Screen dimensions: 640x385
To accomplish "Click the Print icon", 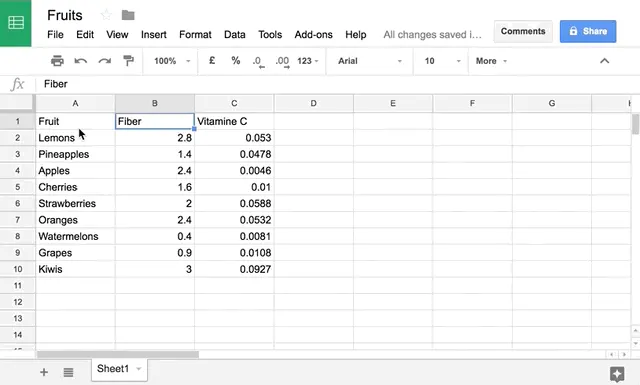I will pos(57,61).
